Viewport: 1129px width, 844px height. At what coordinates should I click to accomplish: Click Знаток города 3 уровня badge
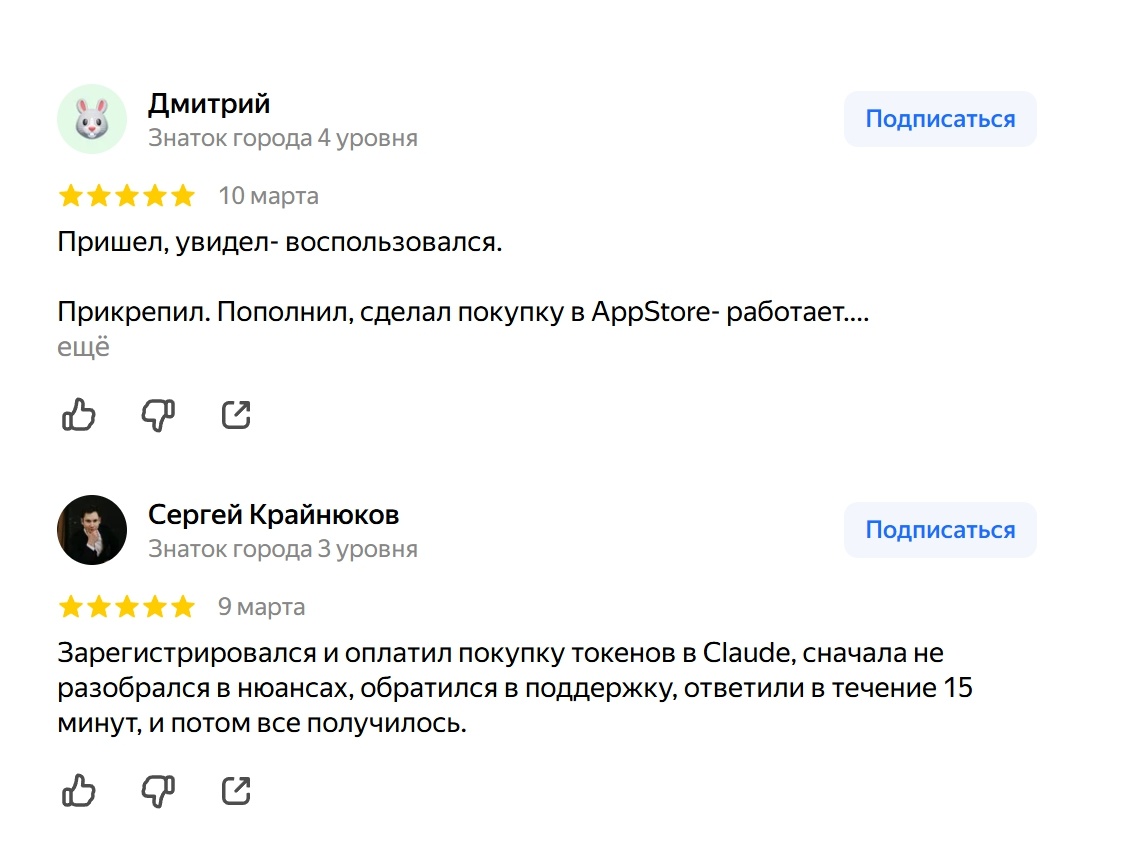point(283,549)
